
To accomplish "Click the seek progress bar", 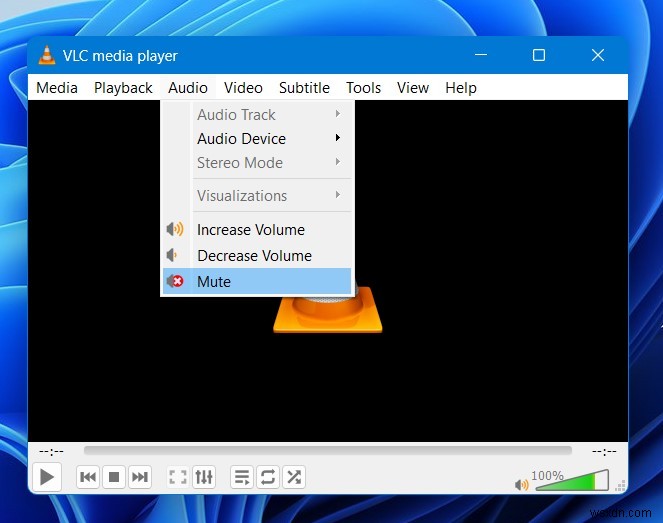I will (x=328, y=450).
